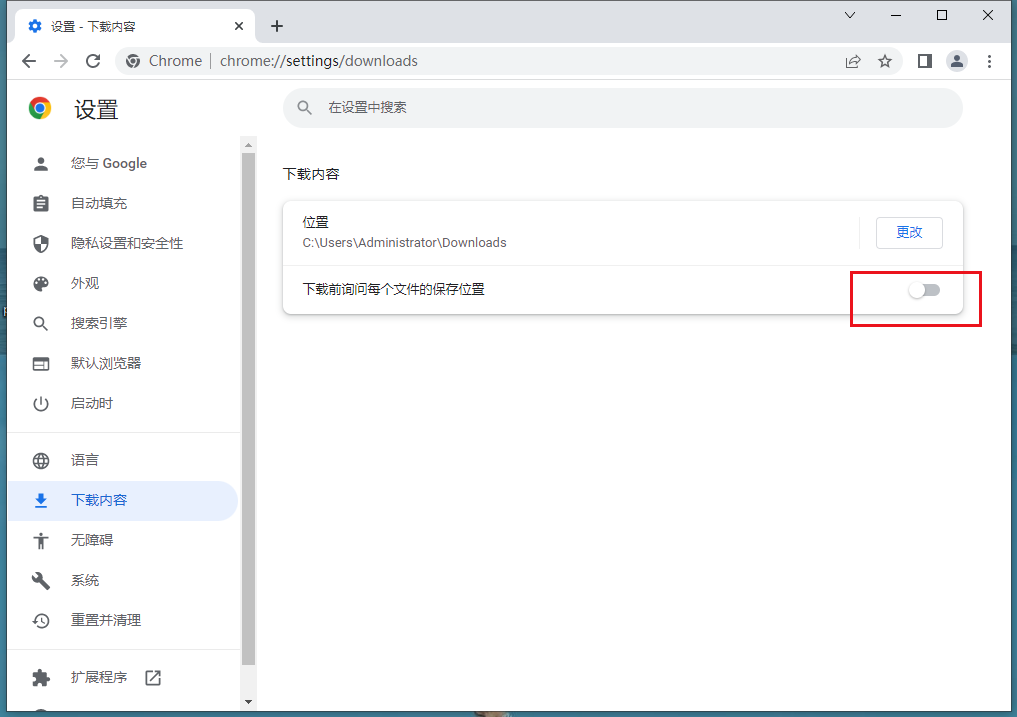The width and height of the screenshot is (1017, 717).
Task: Click the 更改 button to change download location
Action: coord(909,232)
